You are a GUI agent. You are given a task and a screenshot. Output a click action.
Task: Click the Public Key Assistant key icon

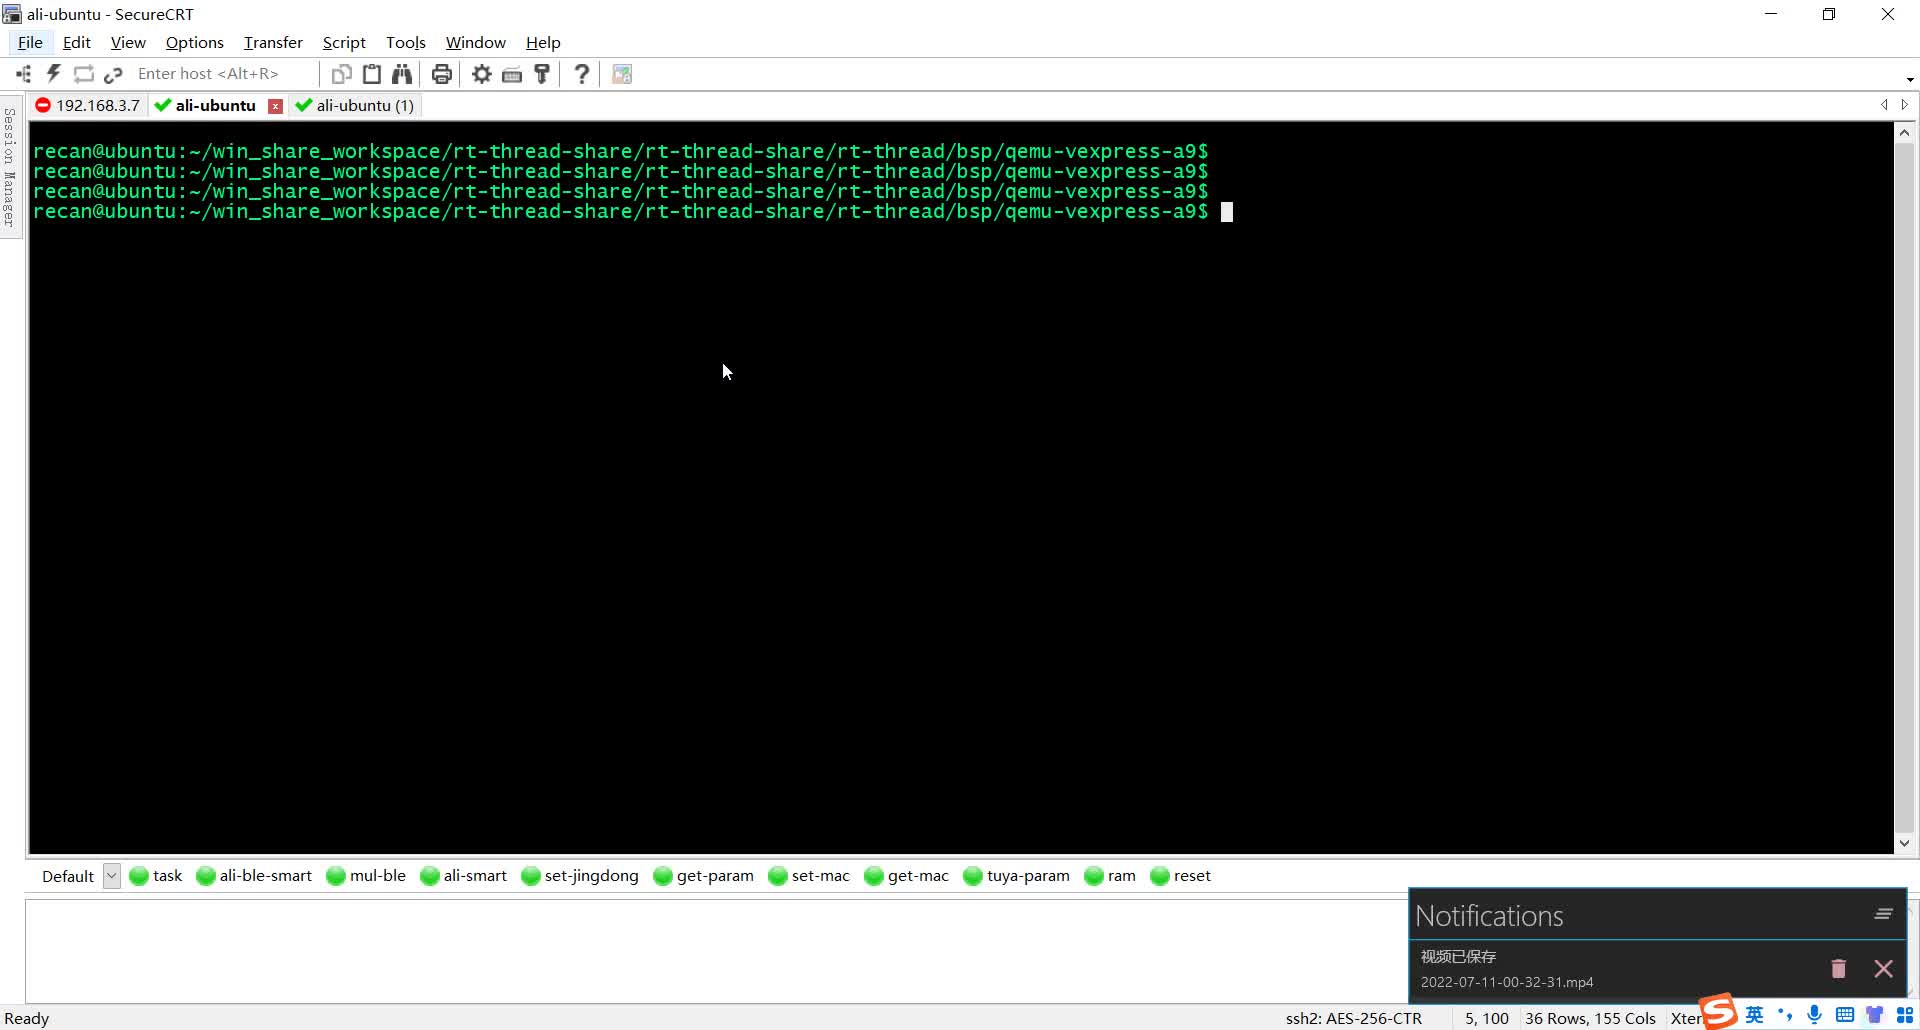pos(542,74)
